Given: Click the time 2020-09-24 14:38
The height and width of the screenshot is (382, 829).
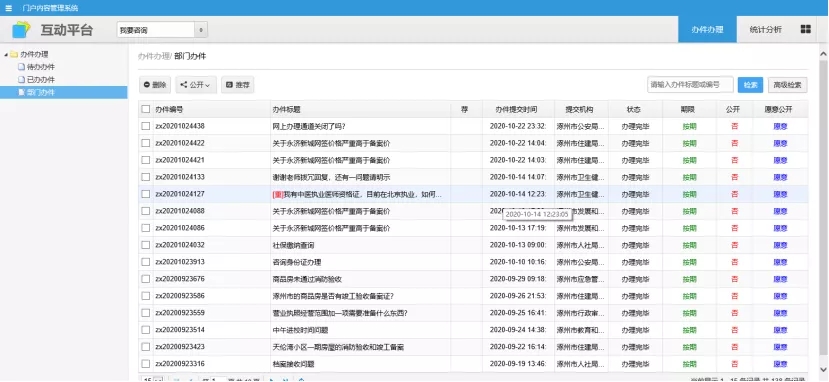Looking at the screenshot, I should [x=518, y=330].
